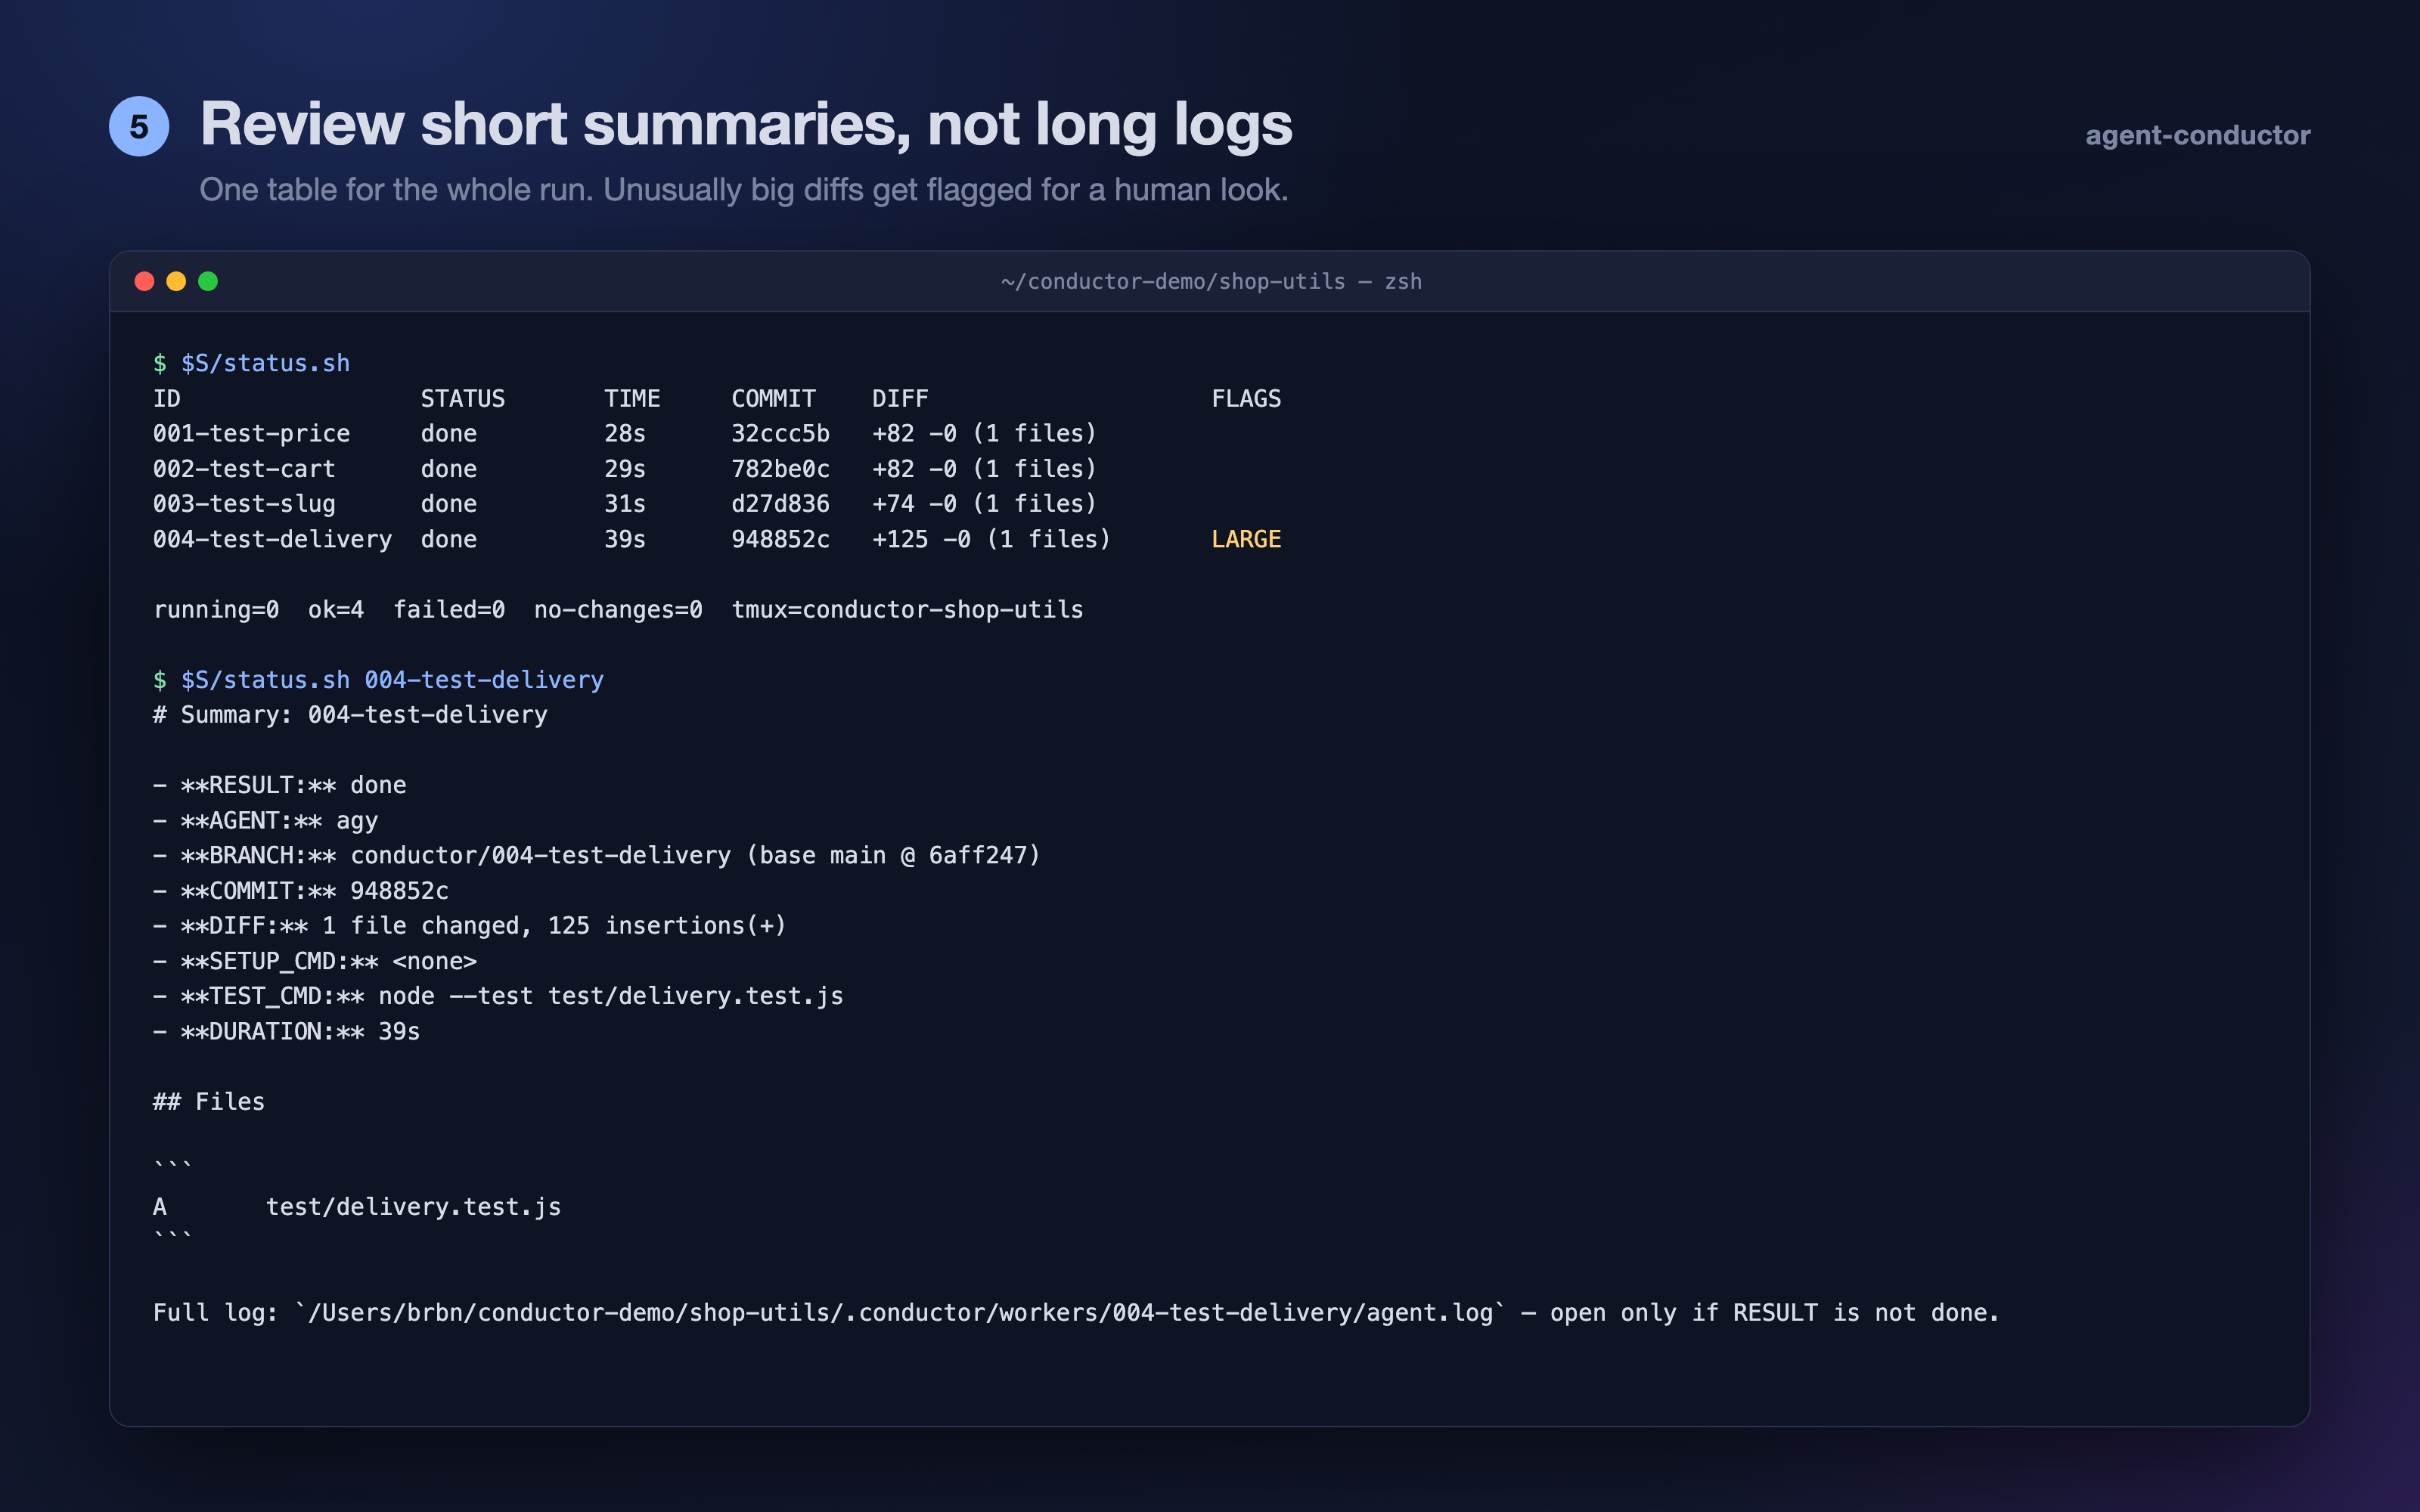Click the BRANCH line with conductor/004-test-delivery

click(597, 855)
